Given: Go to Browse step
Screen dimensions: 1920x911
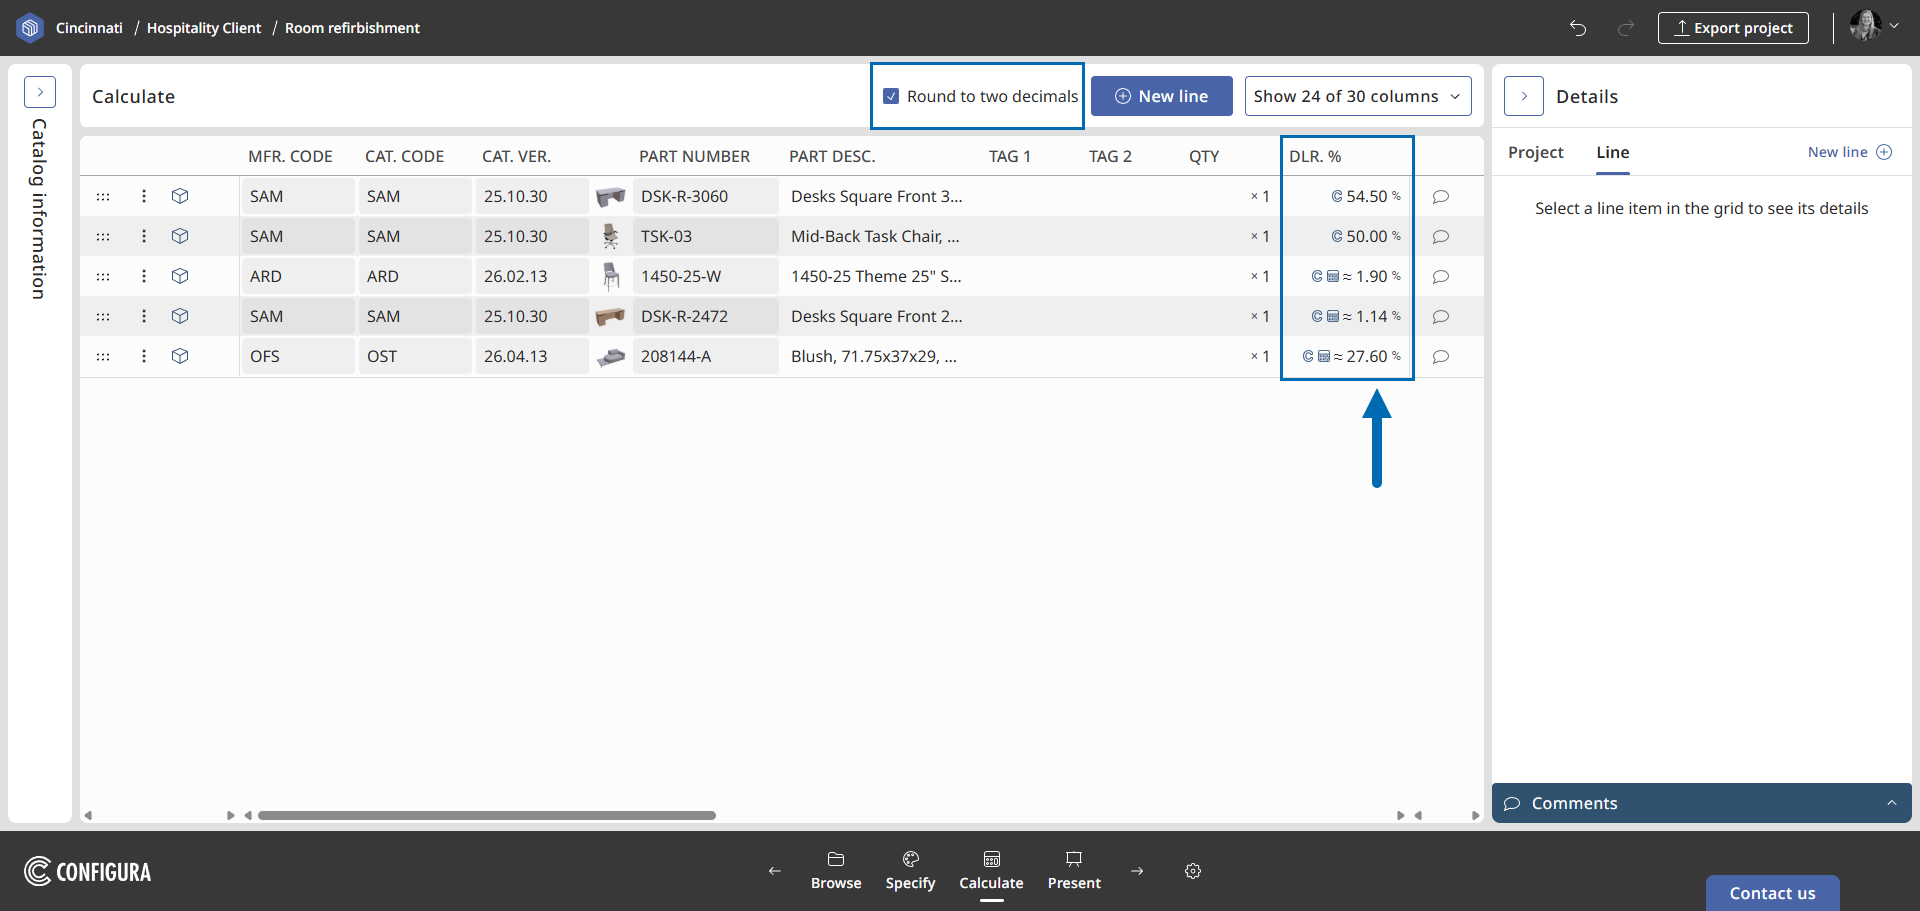Looking at the screenshot, I should [x=836, y=870].
